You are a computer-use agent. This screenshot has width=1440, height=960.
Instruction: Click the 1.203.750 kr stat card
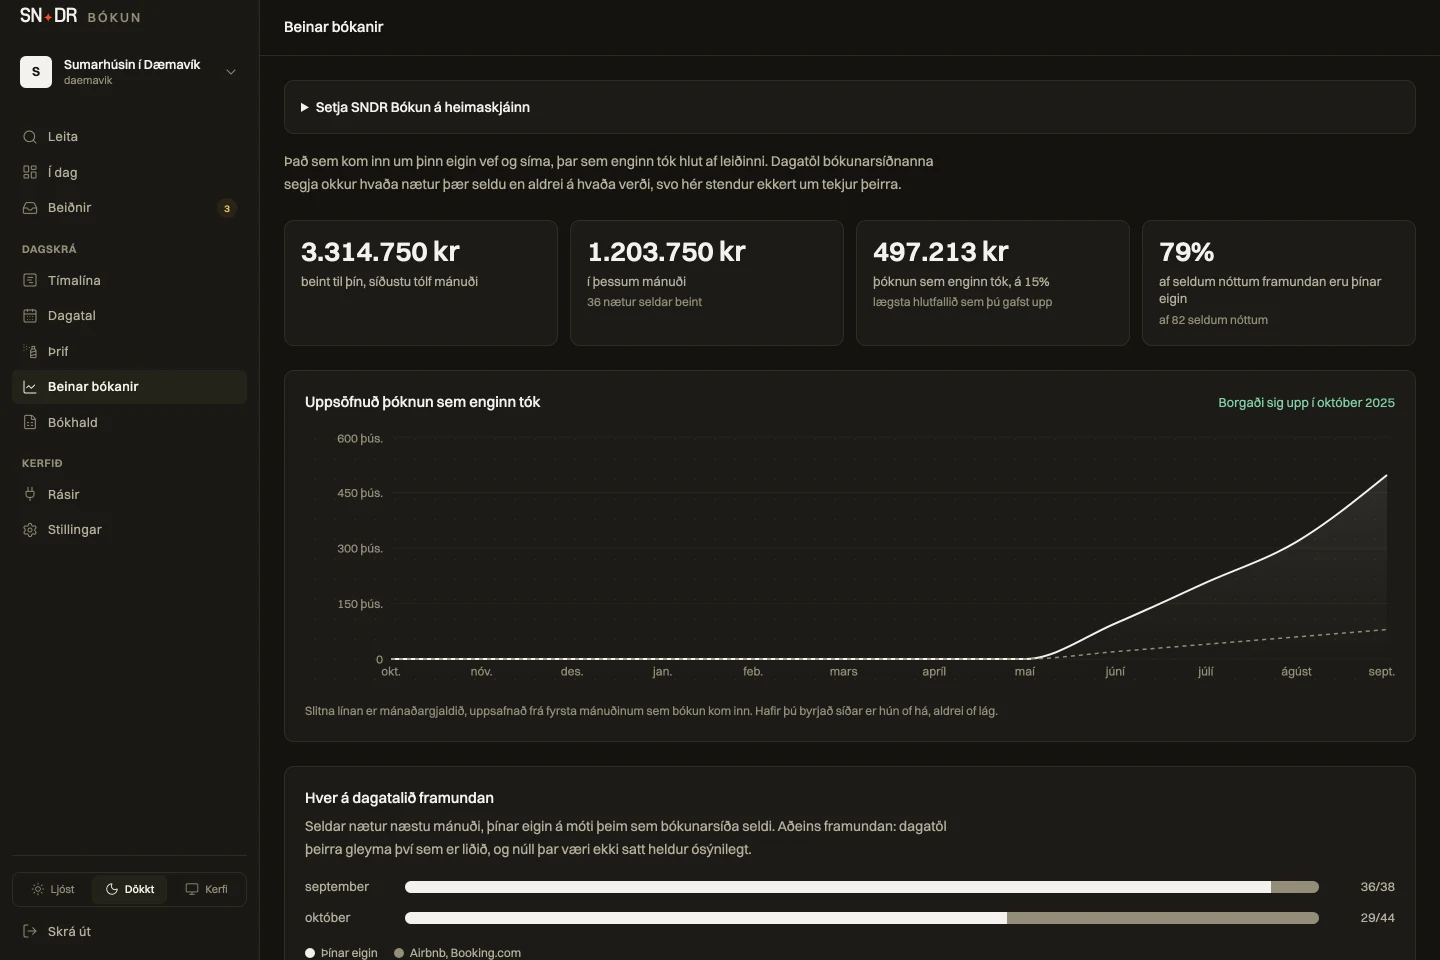pyautogui.click(x=707, y=283)
